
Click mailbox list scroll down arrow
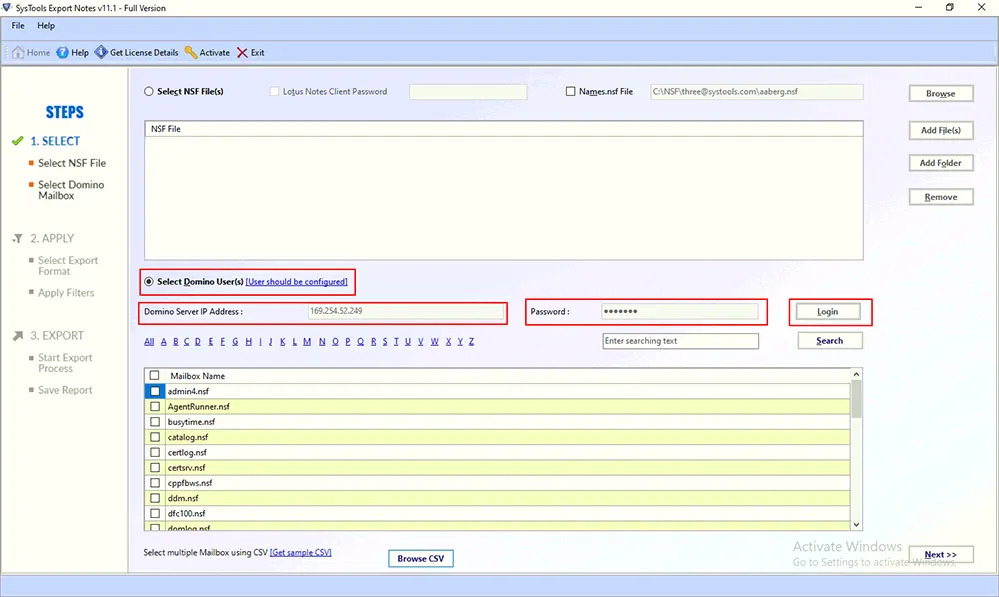click(x=856, y=524)
